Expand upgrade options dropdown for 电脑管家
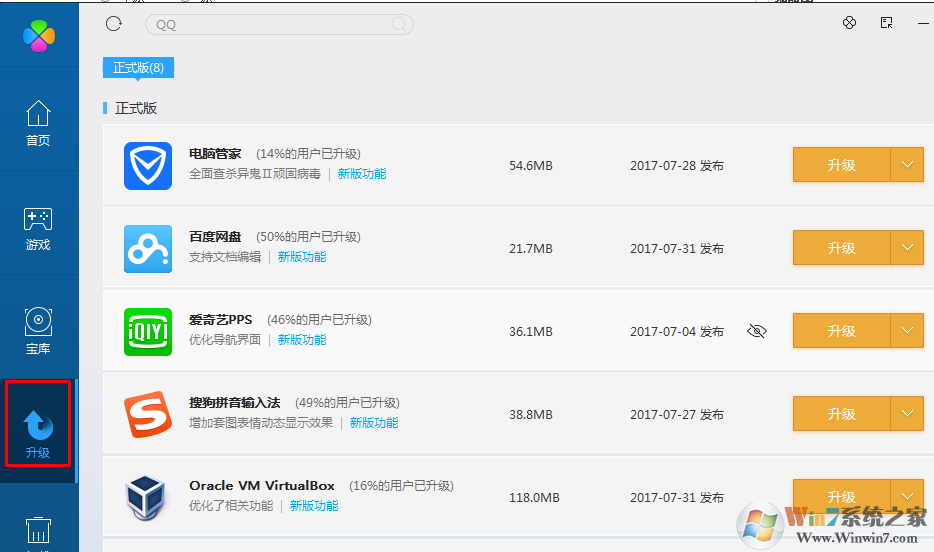The width and height of the screenshot is (934, 552). tap(907, 165)
